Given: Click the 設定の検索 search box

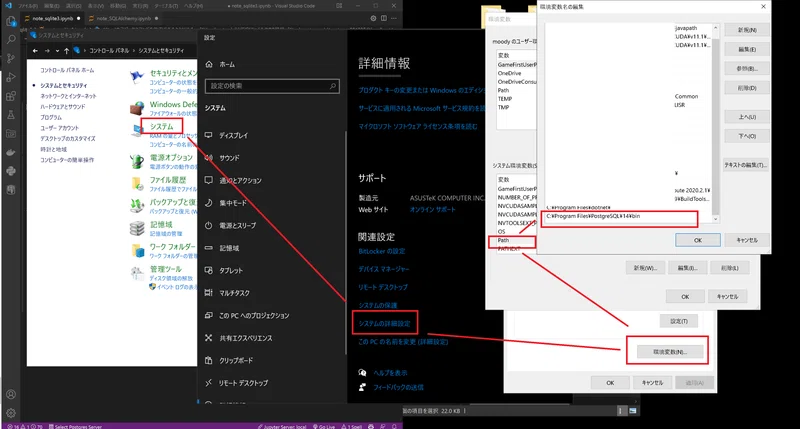Looking at the screenshot, I should coord(272,86).
